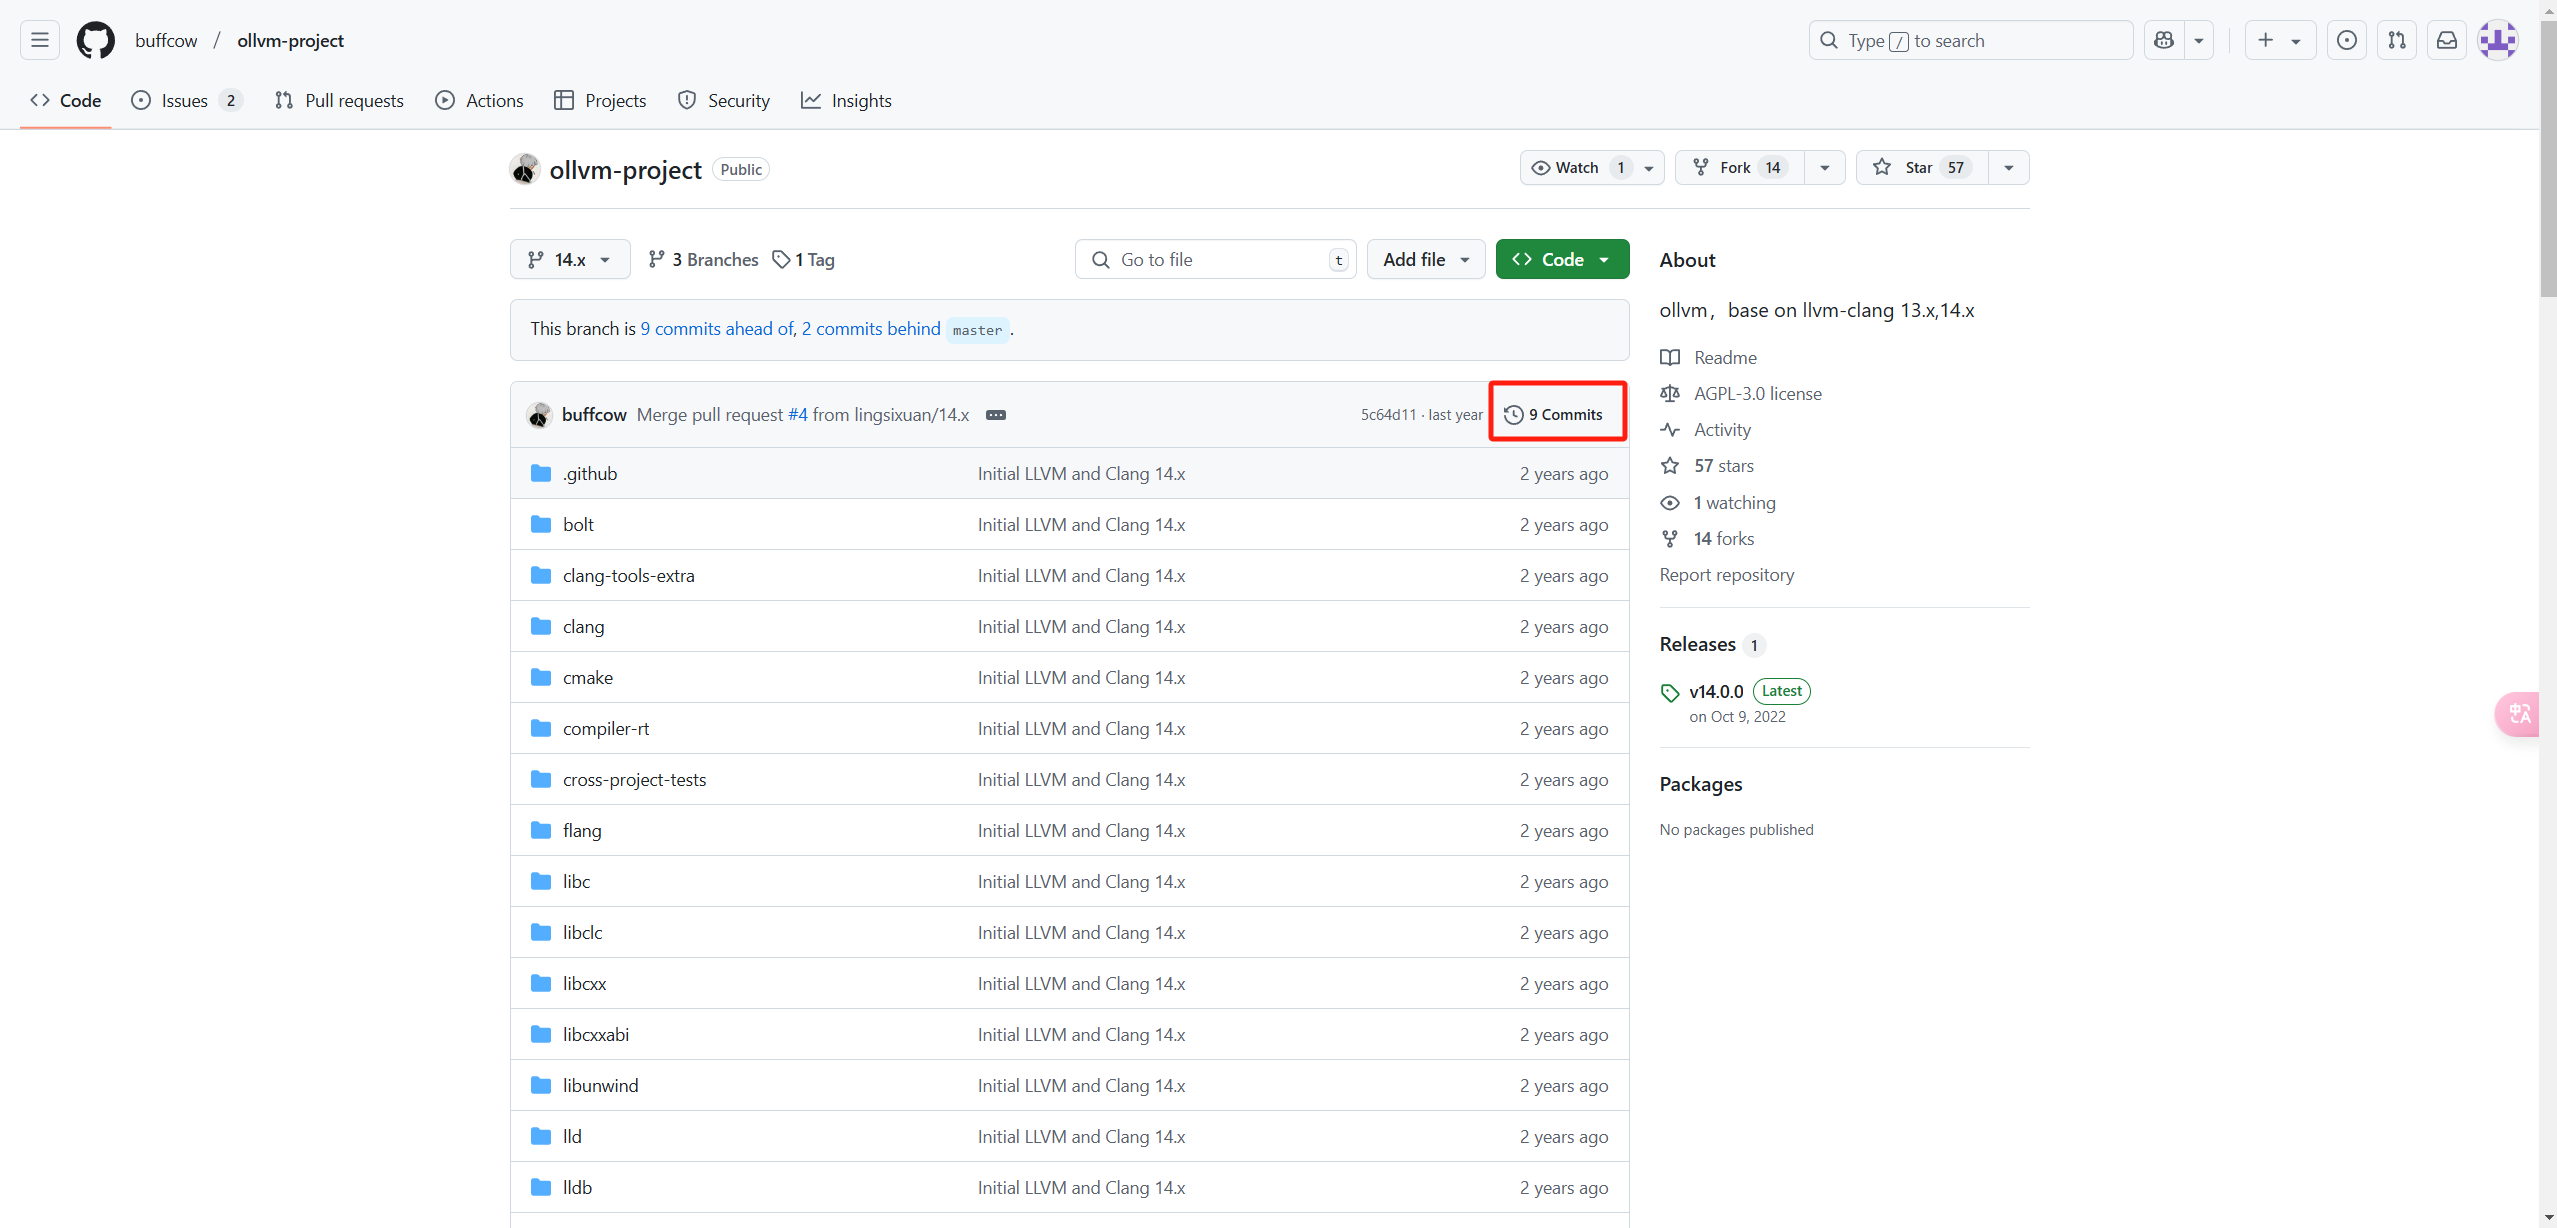Open the v14.0.0 release link
The image size is (2557, 1228).
(x=1716, y=692)
